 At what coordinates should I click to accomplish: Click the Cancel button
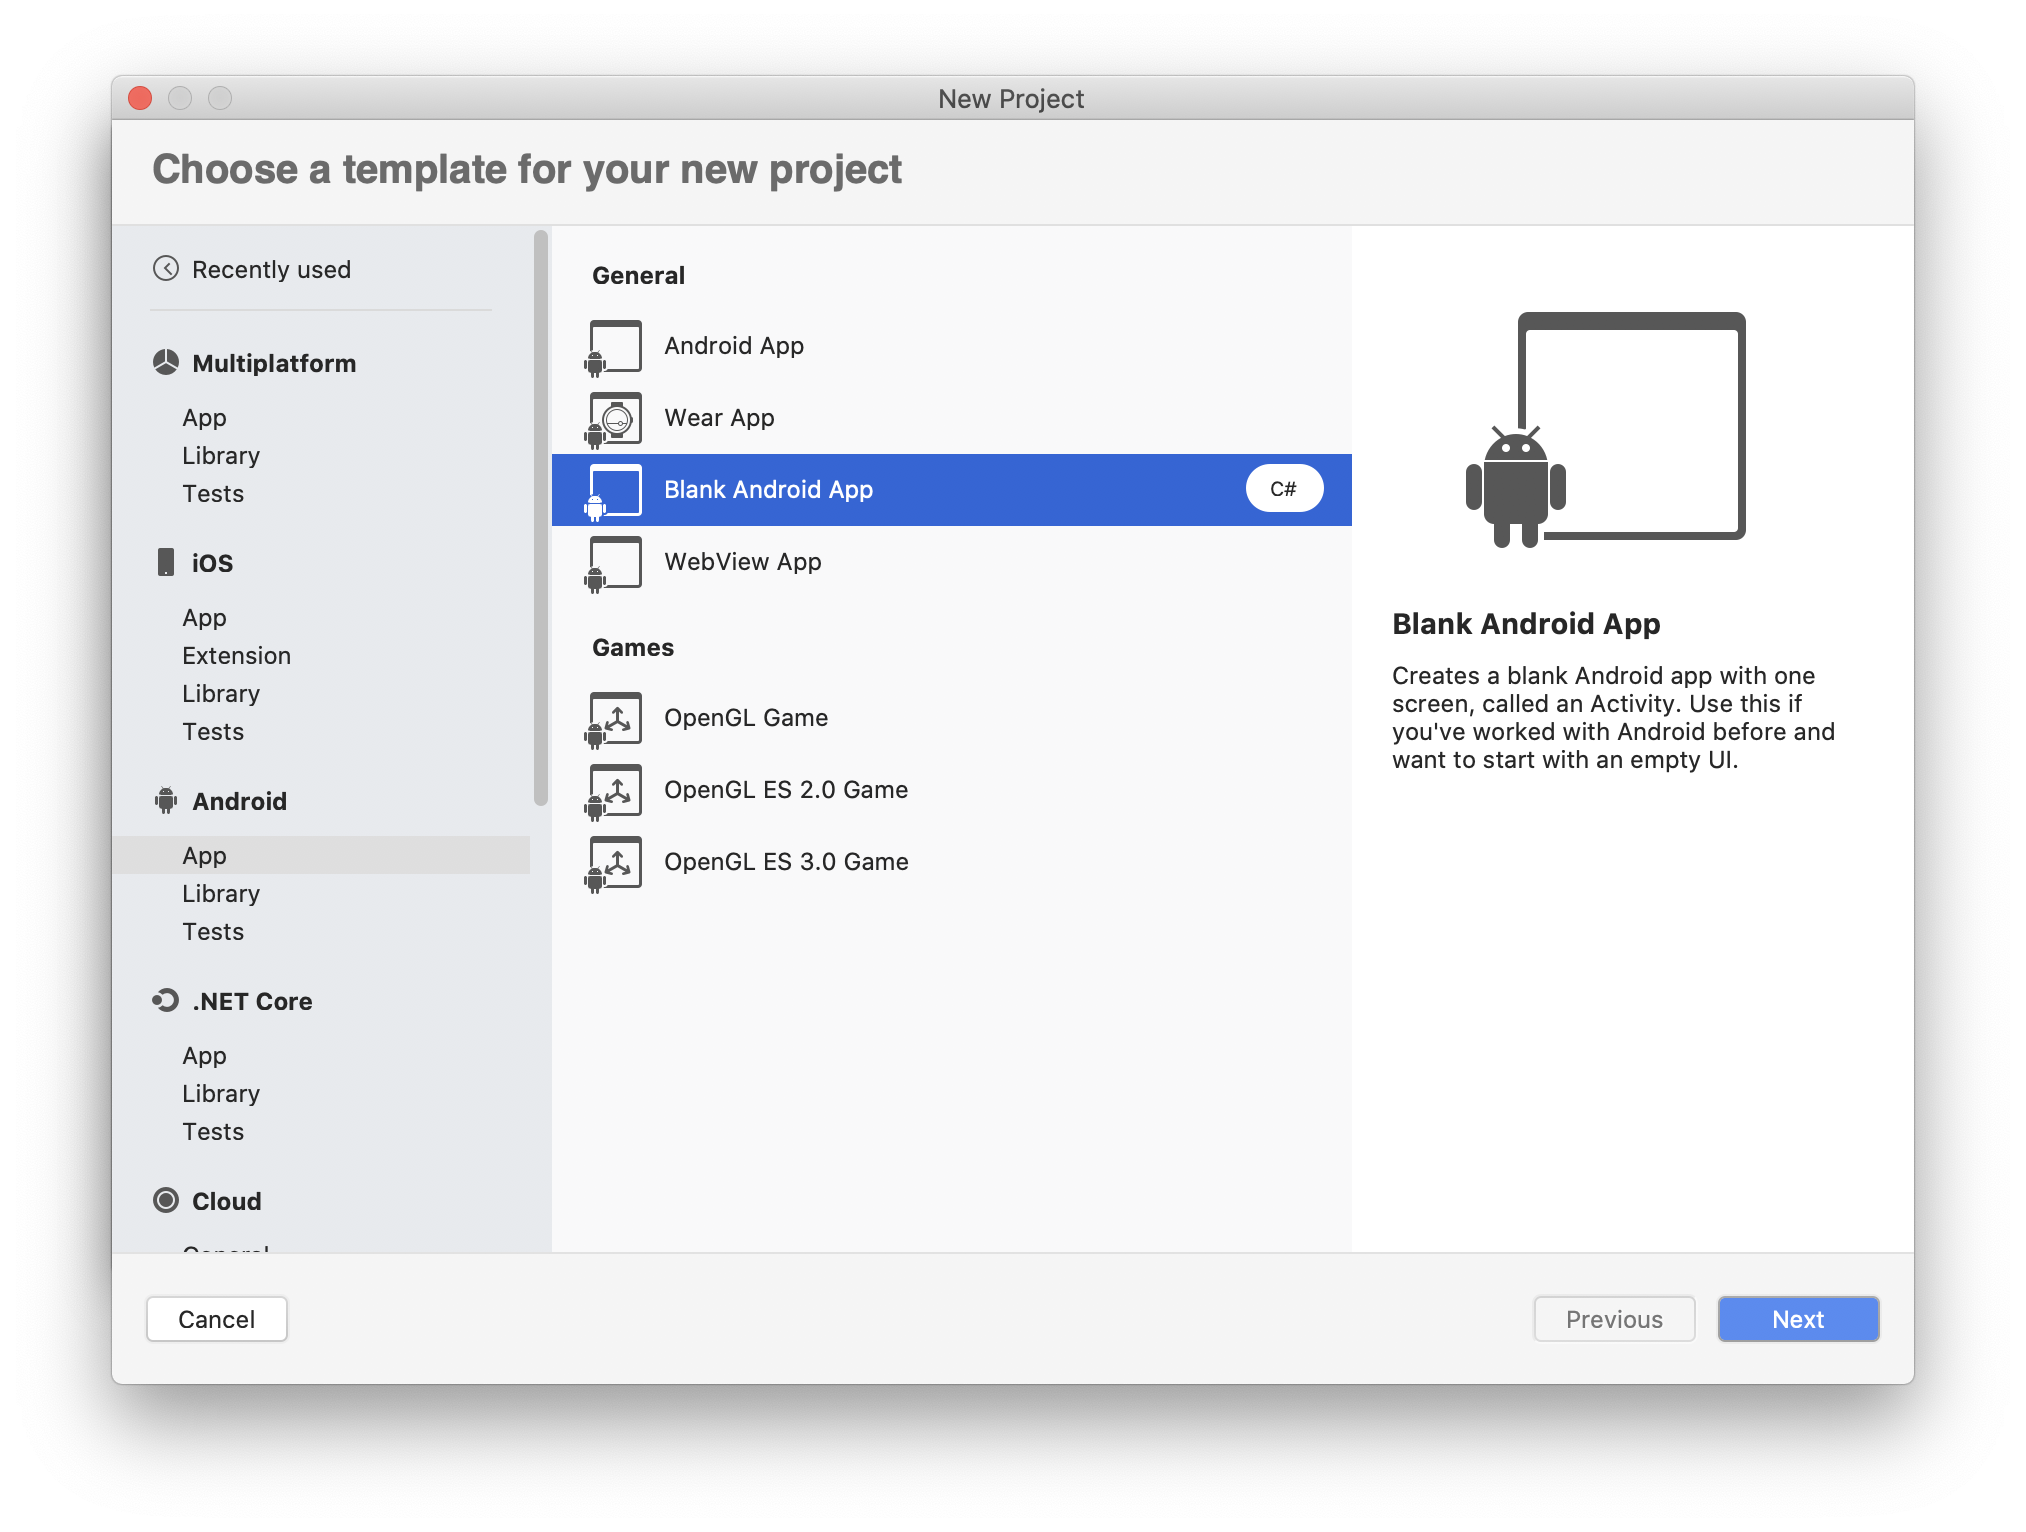click(216, 1319)
